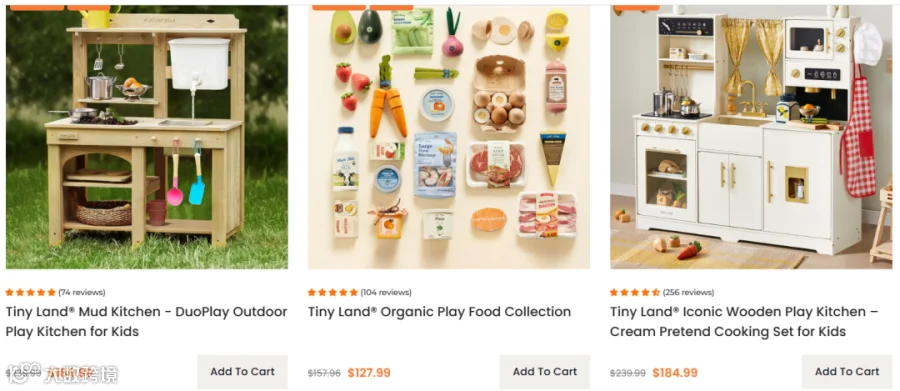
Task: Click the Mud Kitchen five-star rating
Action: click(x=31, y=292)
